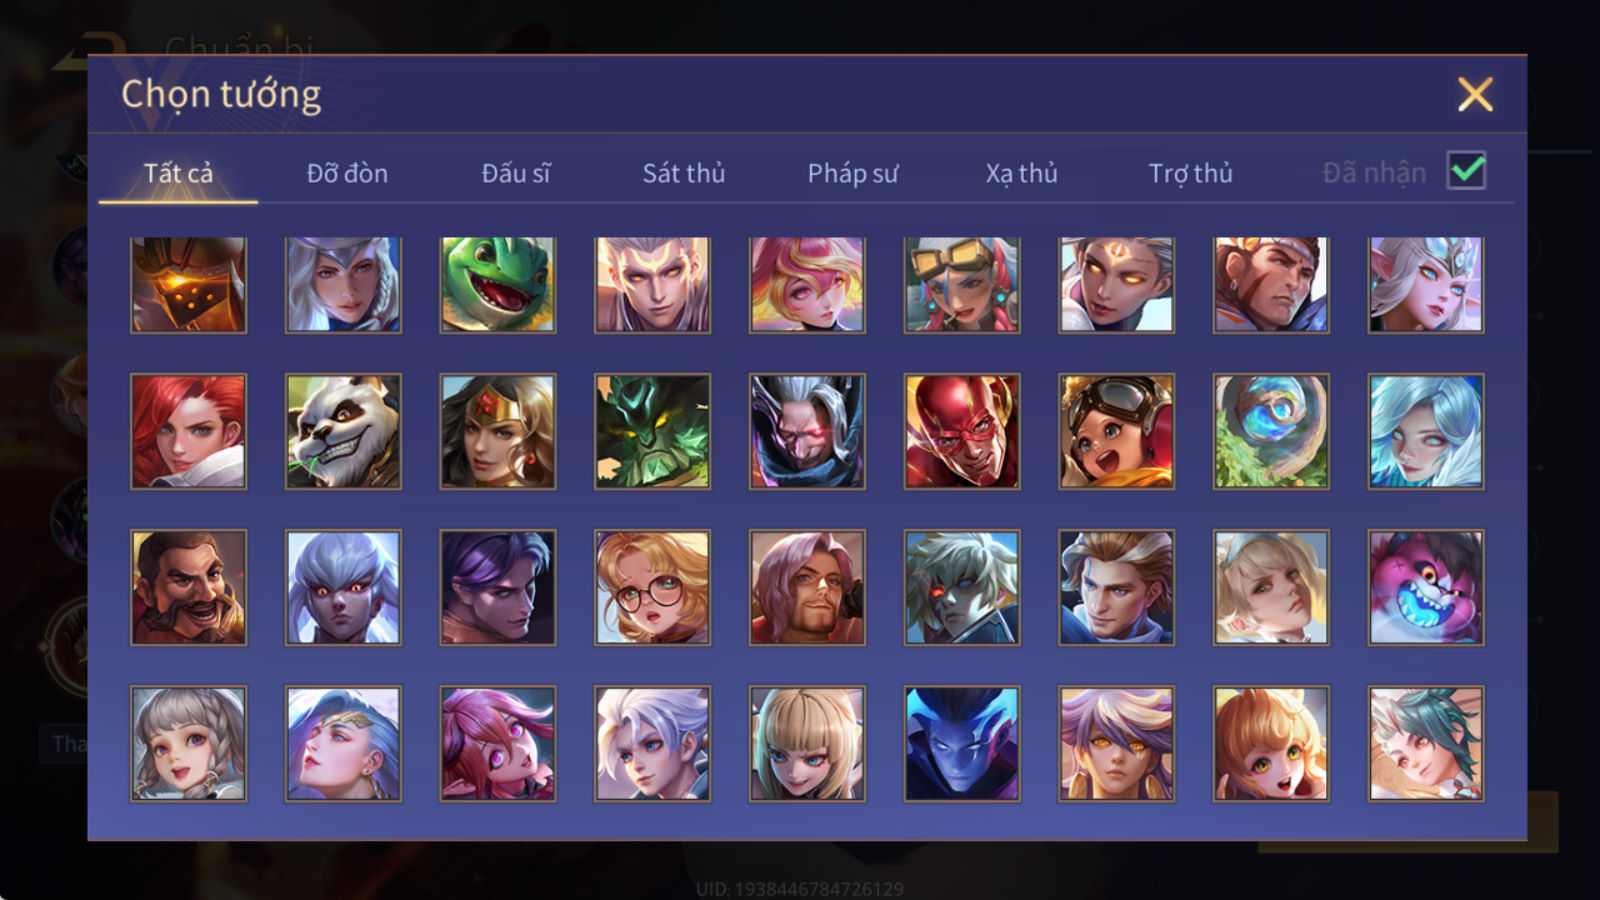Show the Đấu sĩ hero category
Viewport: 1600px width, 900px height.
tap(516, 173)
